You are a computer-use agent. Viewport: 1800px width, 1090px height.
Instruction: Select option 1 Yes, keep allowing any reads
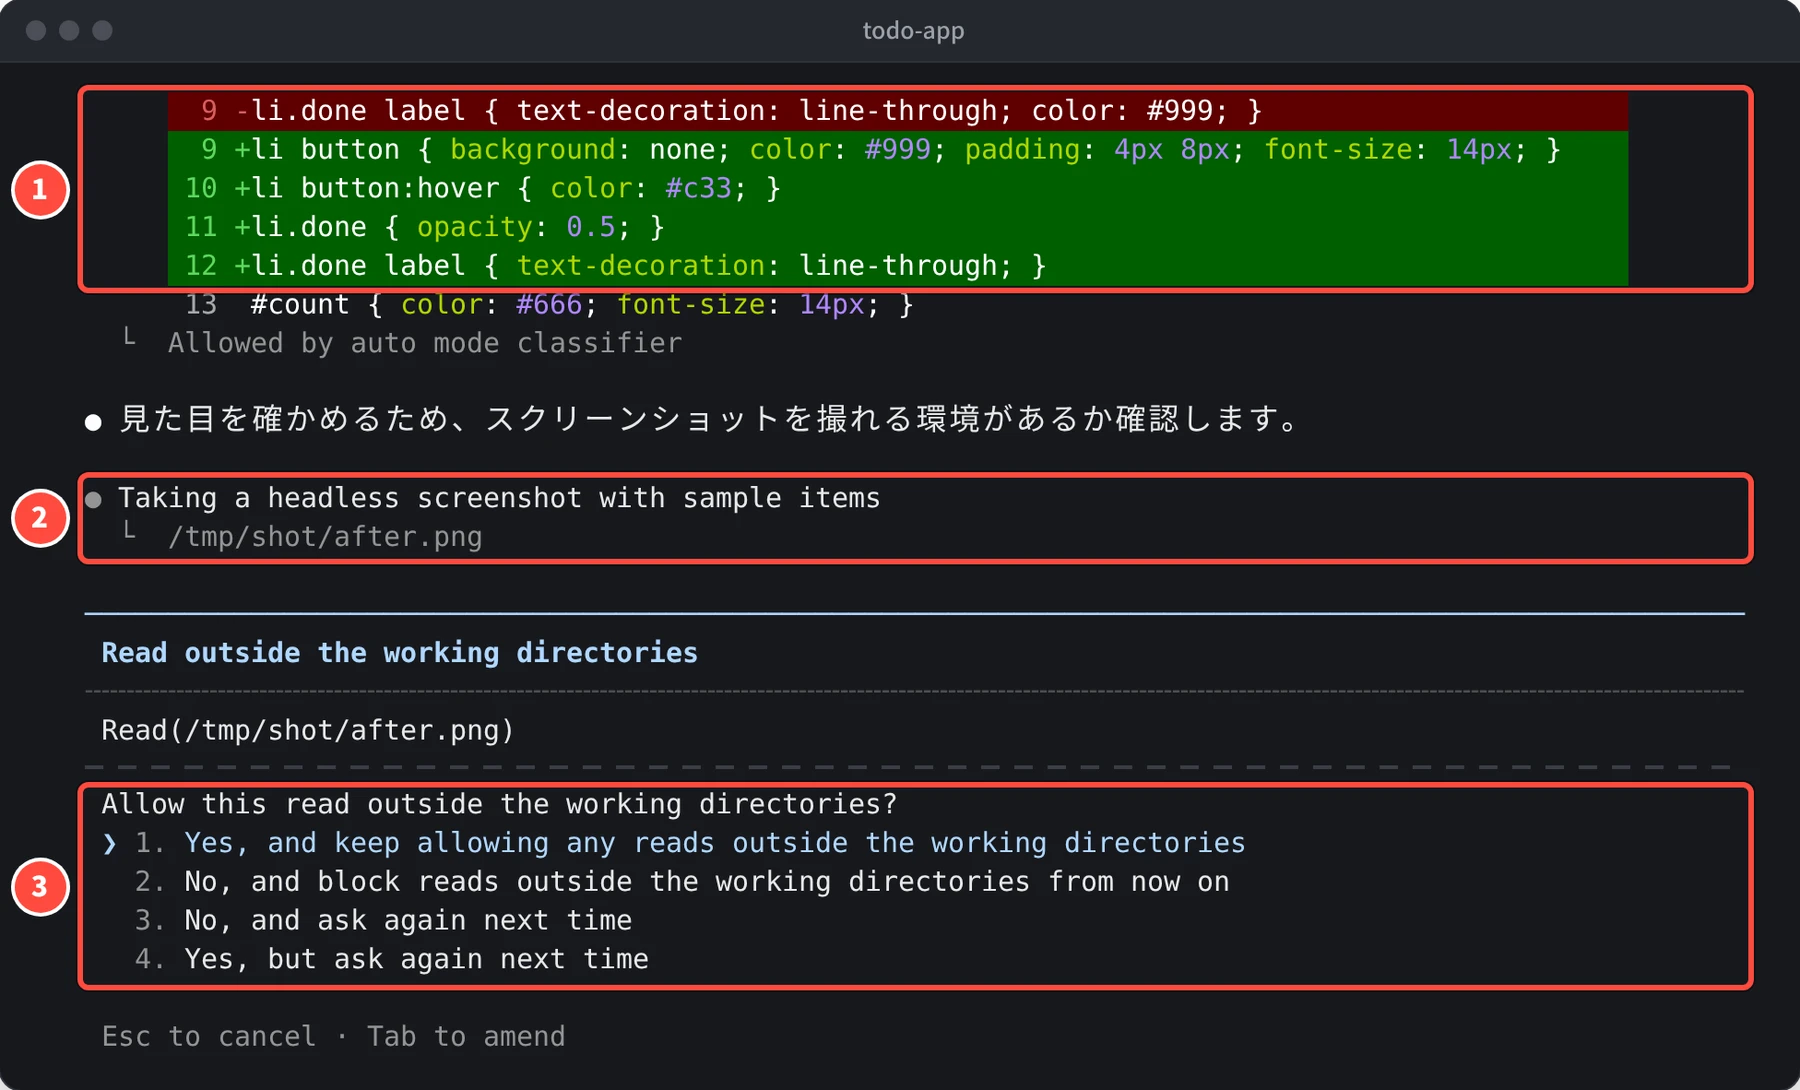(690, 843)
